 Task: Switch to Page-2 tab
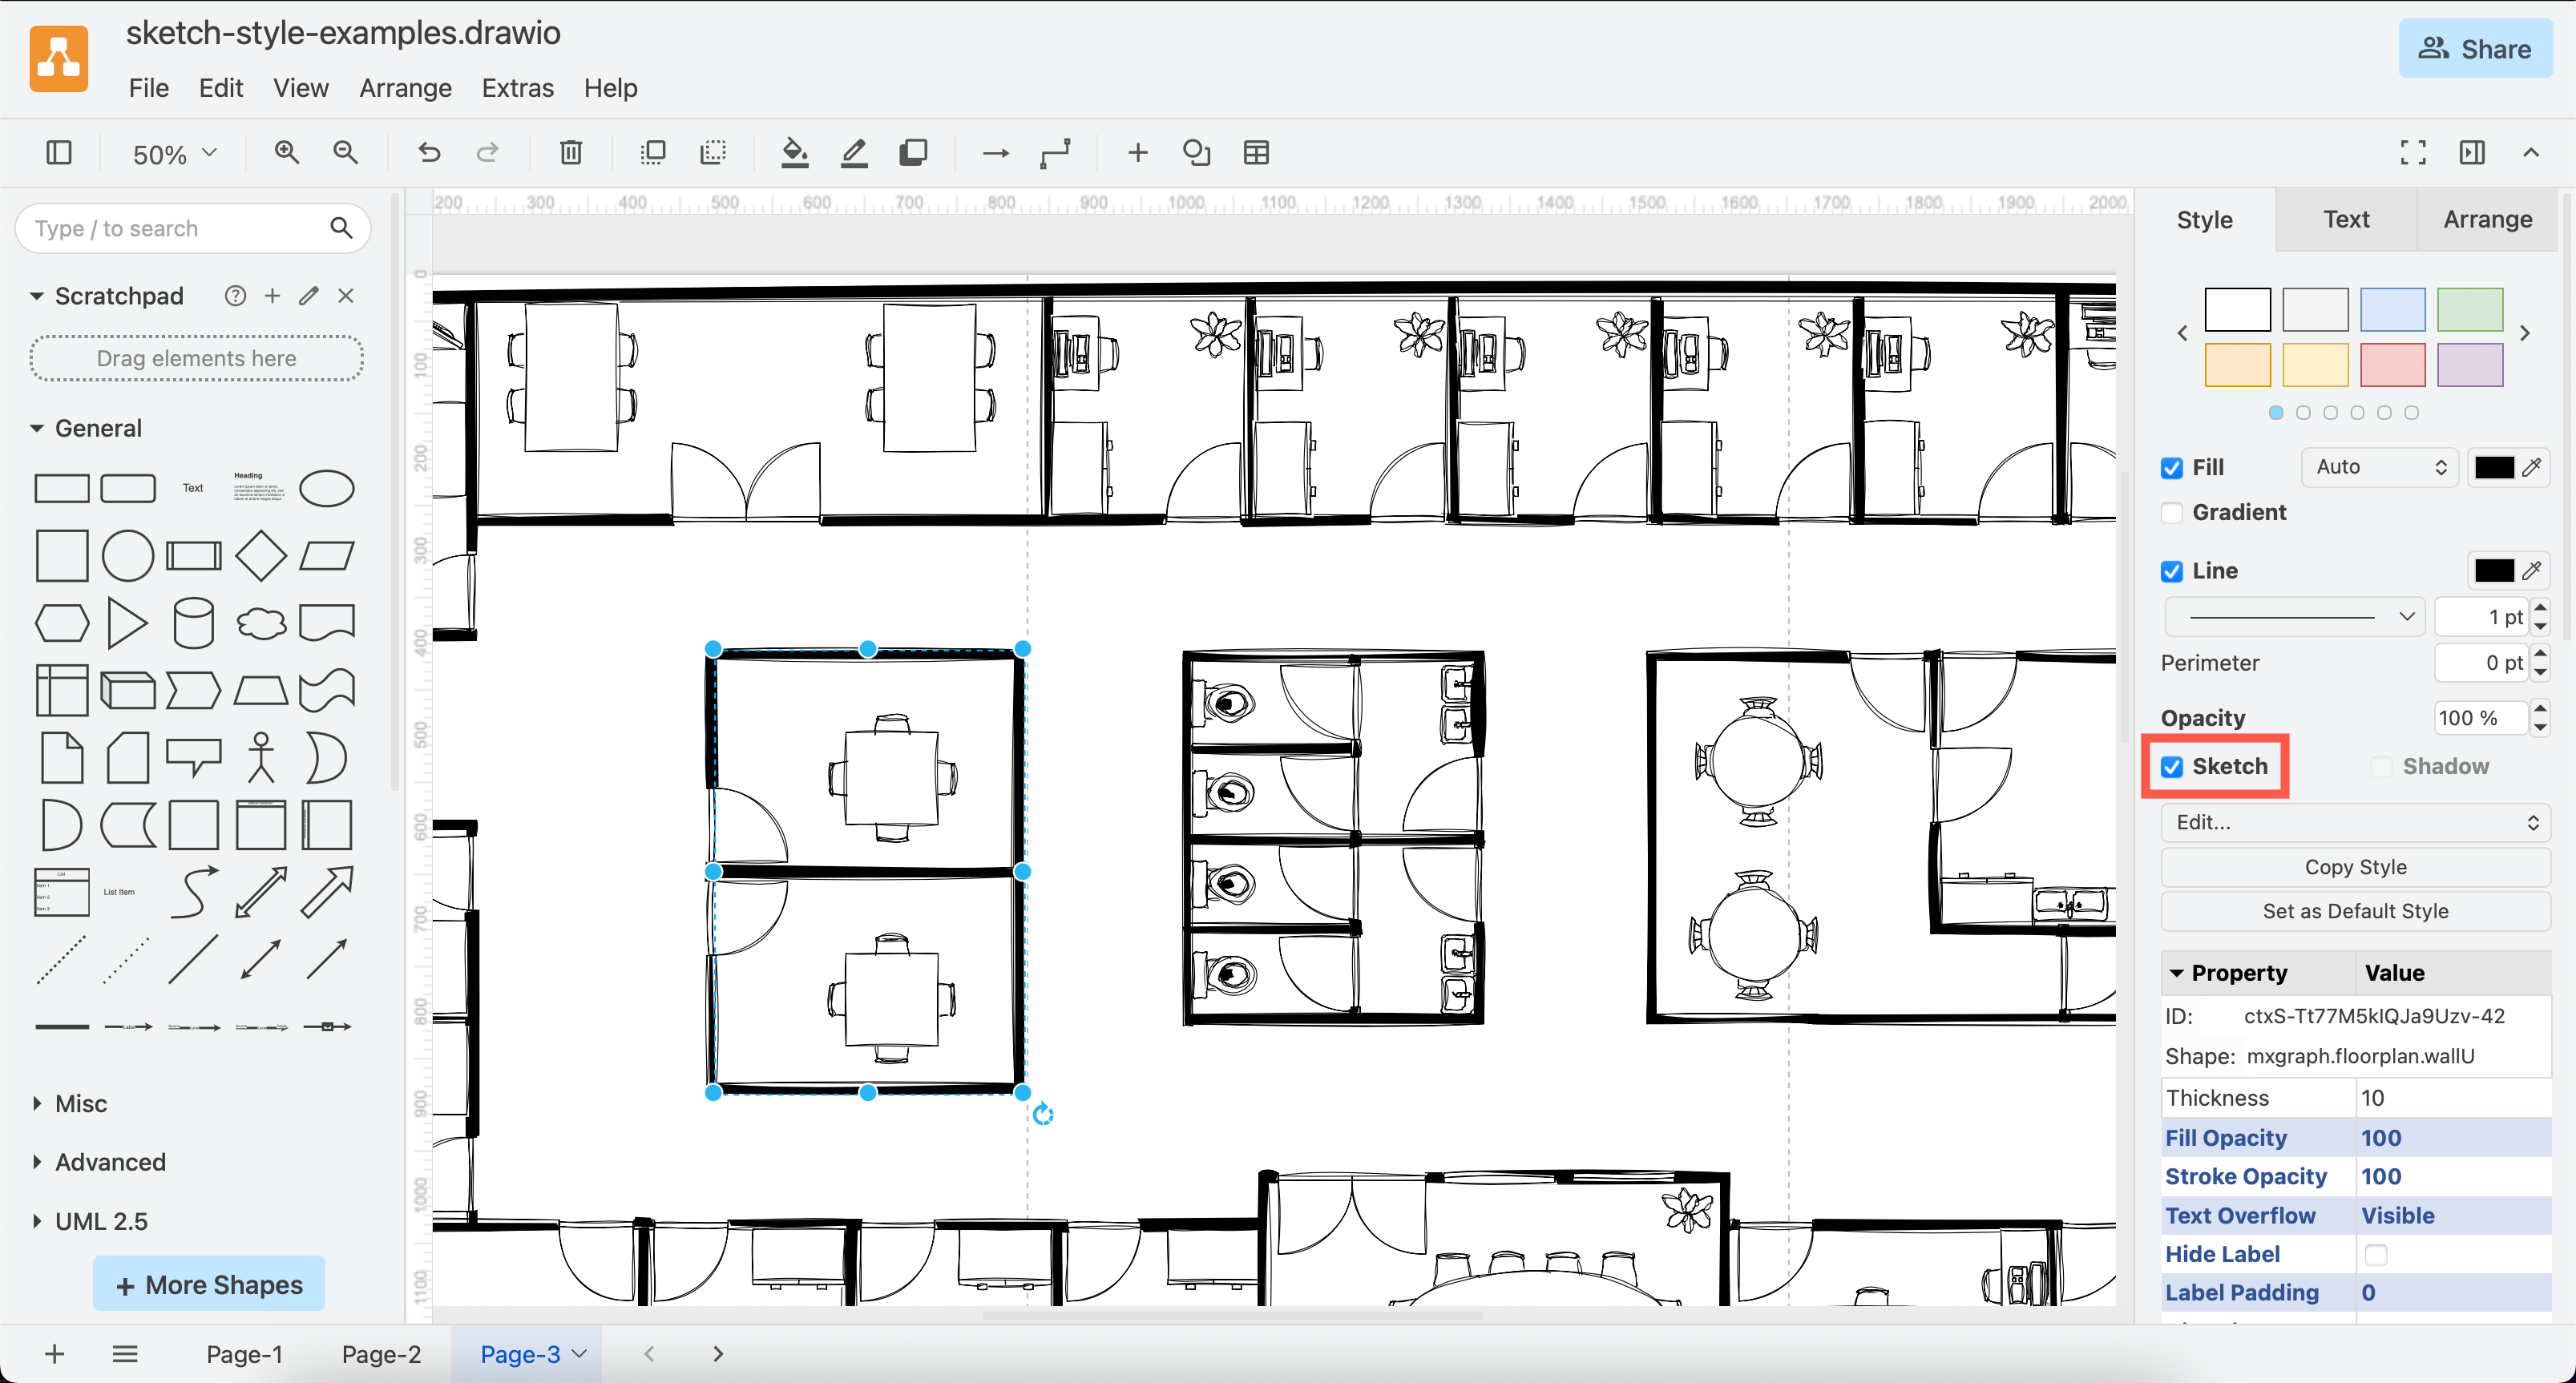tap(381, 1353)
